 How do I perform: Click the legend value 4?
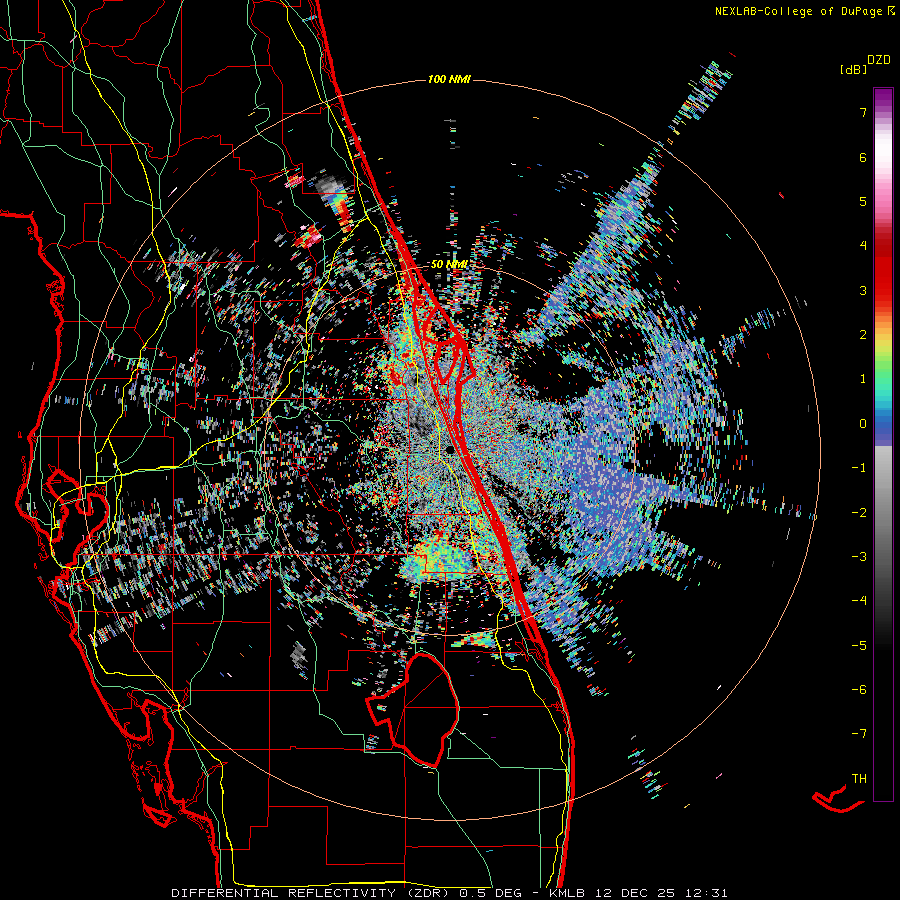862,246
